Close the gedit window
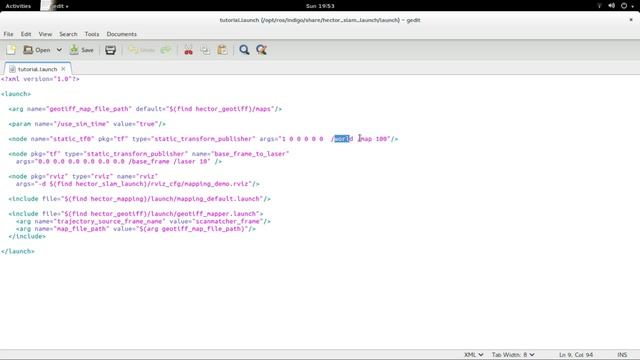Viewport: 640px width, 360px height. click(x=631, y=20)
